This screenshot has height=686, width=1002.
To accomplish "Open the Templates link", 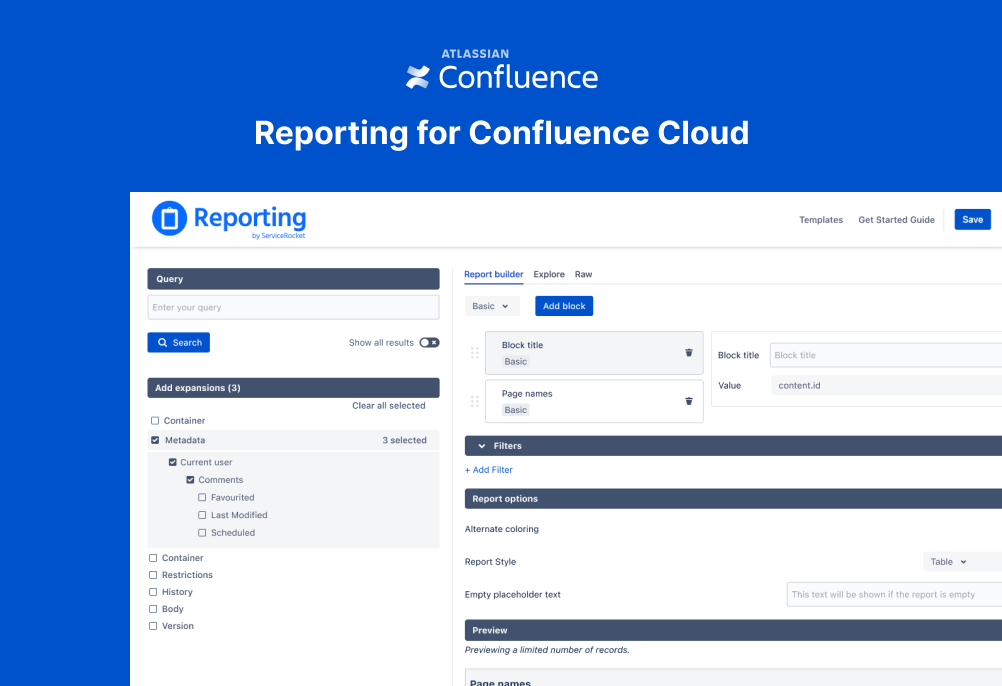I will (821, 220).
